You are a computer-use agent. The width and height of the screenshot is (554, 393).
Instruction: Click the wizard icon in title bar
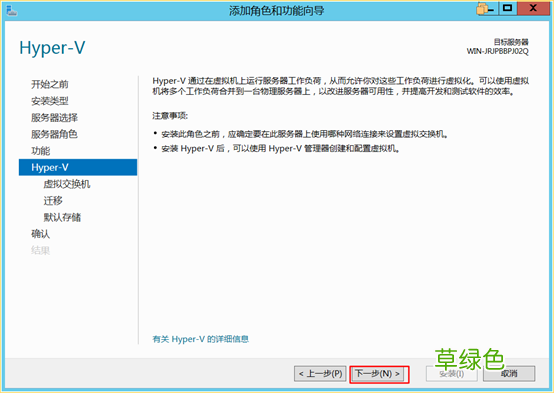point(12,11)
